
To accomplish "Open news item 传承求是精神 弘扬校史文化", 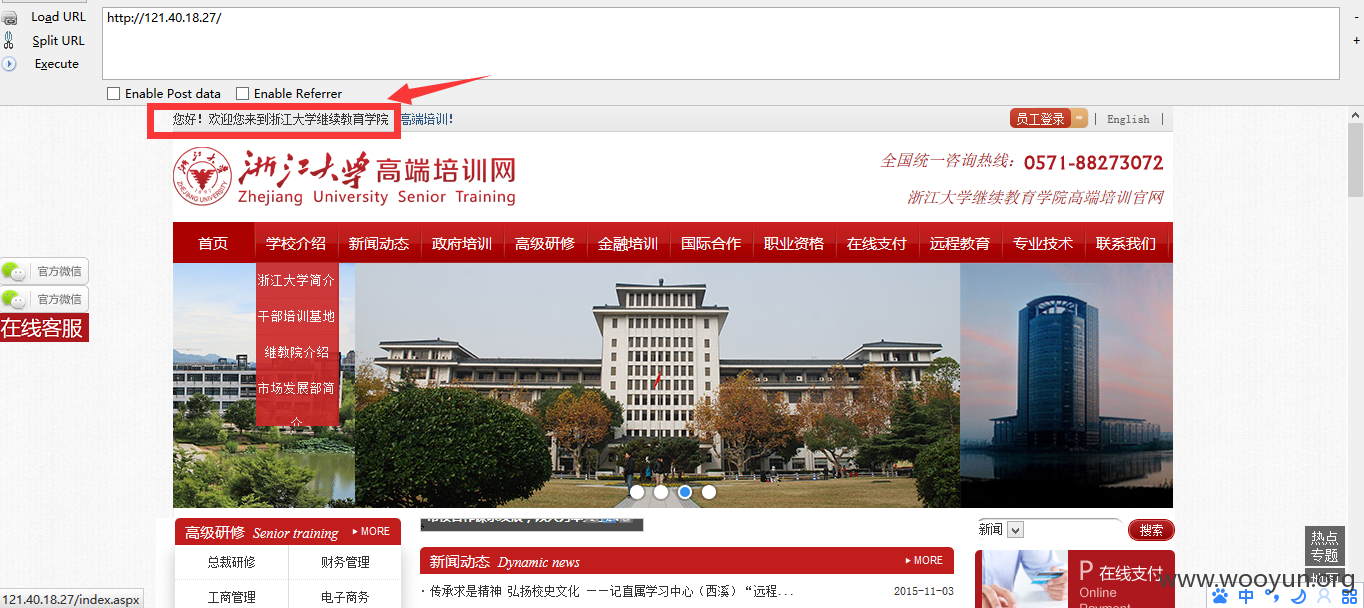I will pyautogui.click(x=612, y=591).
